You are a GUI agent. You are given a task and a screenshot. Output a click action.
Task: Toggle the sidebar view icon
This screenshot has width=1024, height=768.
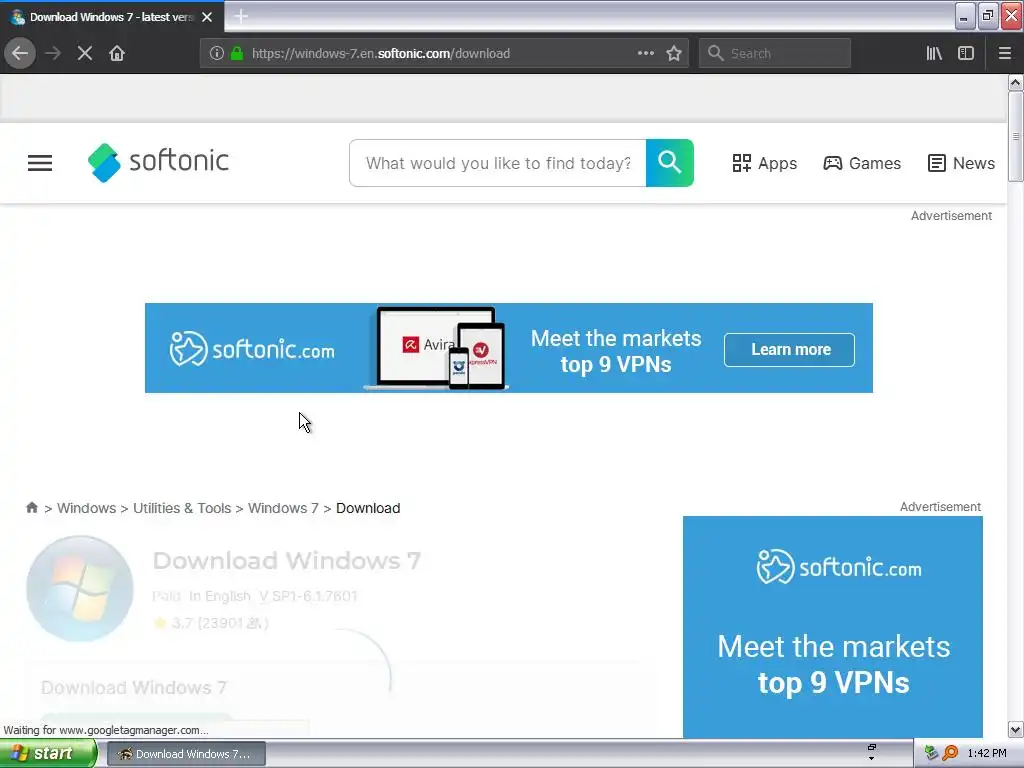tap(966, 53)
